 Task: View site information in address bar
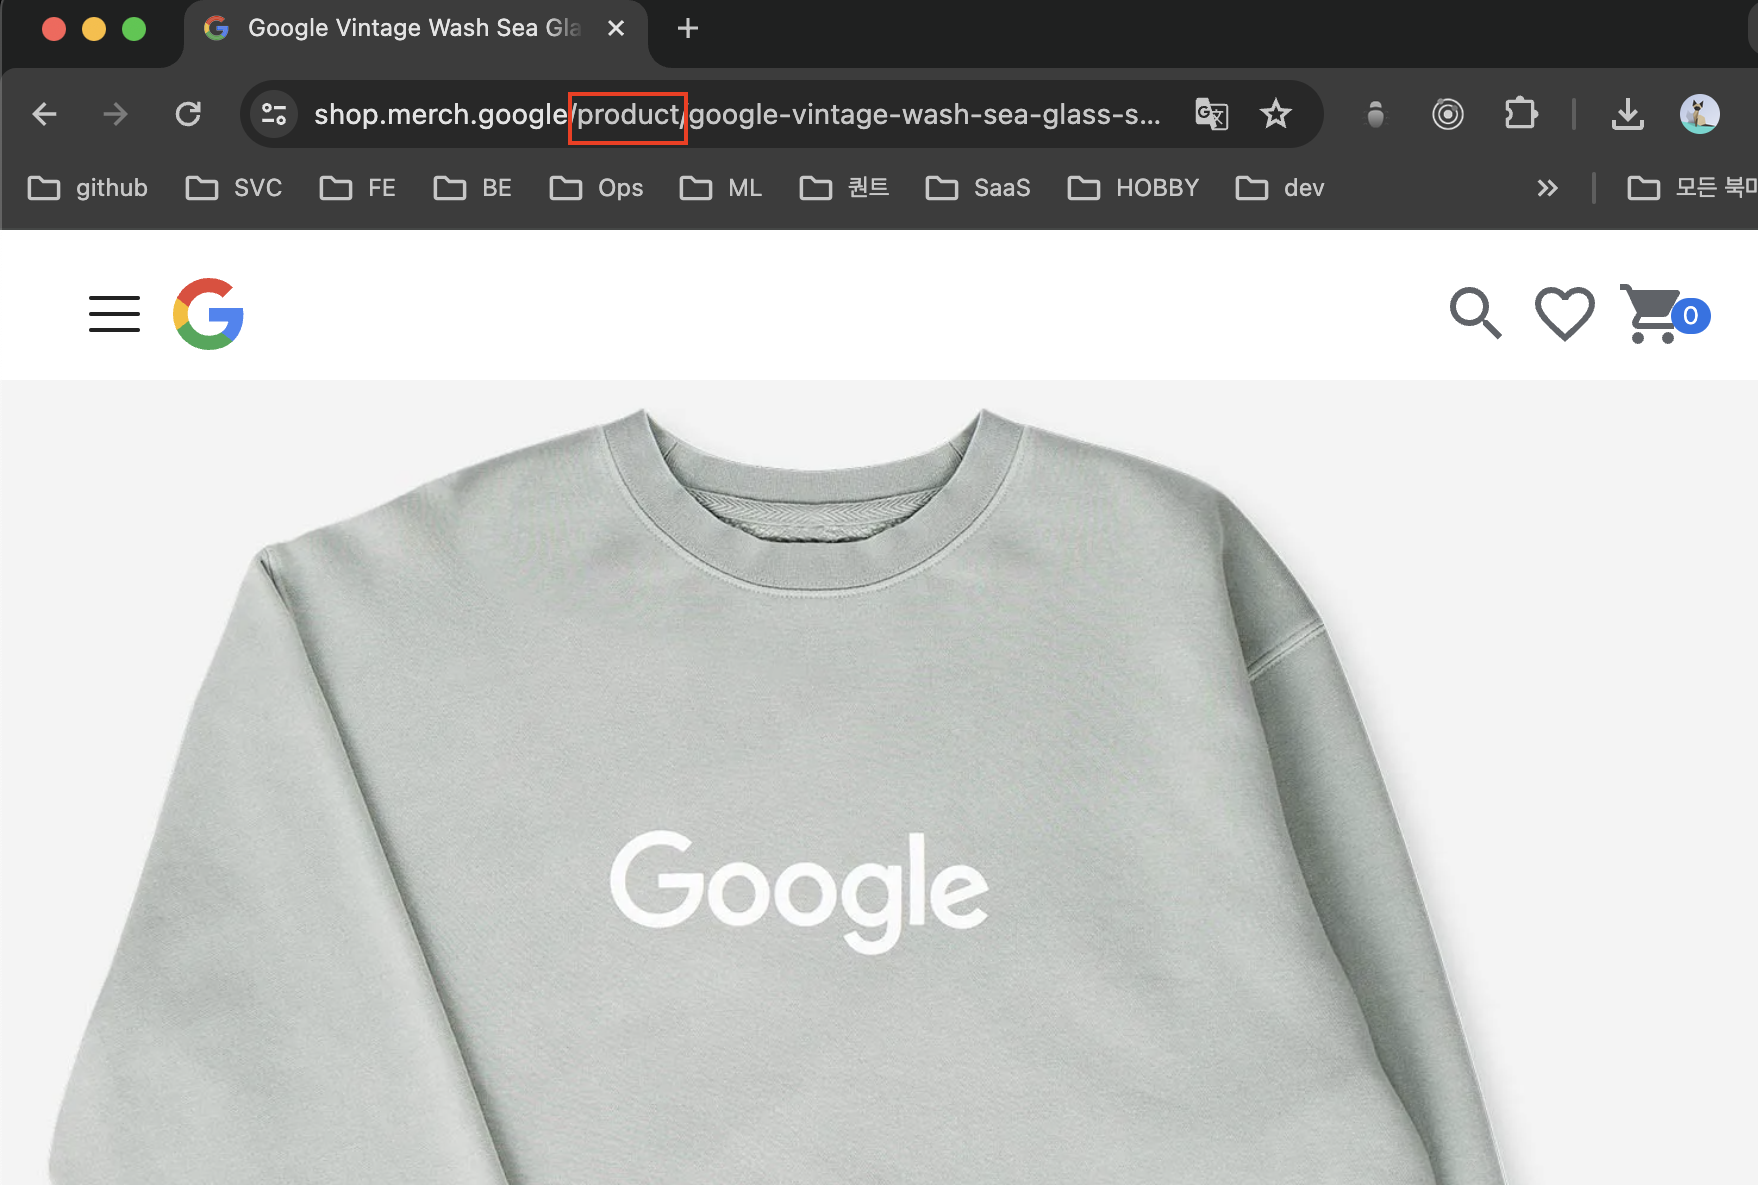click(274, 114)
